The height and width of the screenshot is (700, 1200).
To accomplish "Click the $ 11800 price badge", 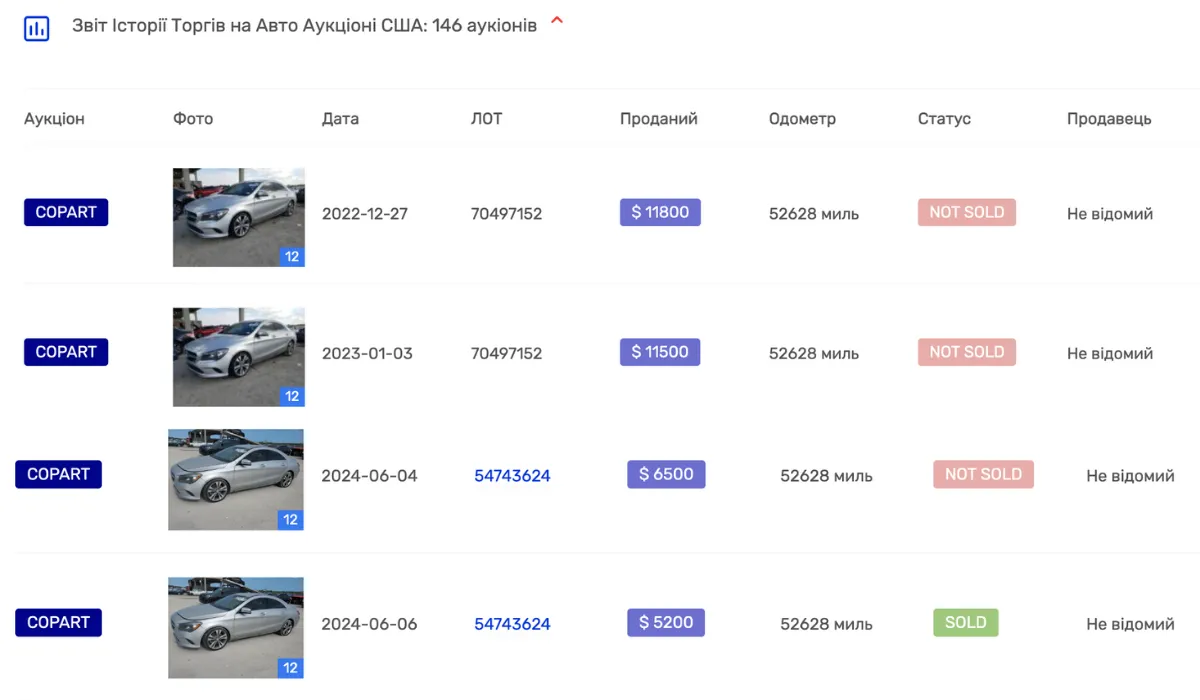I will pyautogui.click(x=660, y=212).
